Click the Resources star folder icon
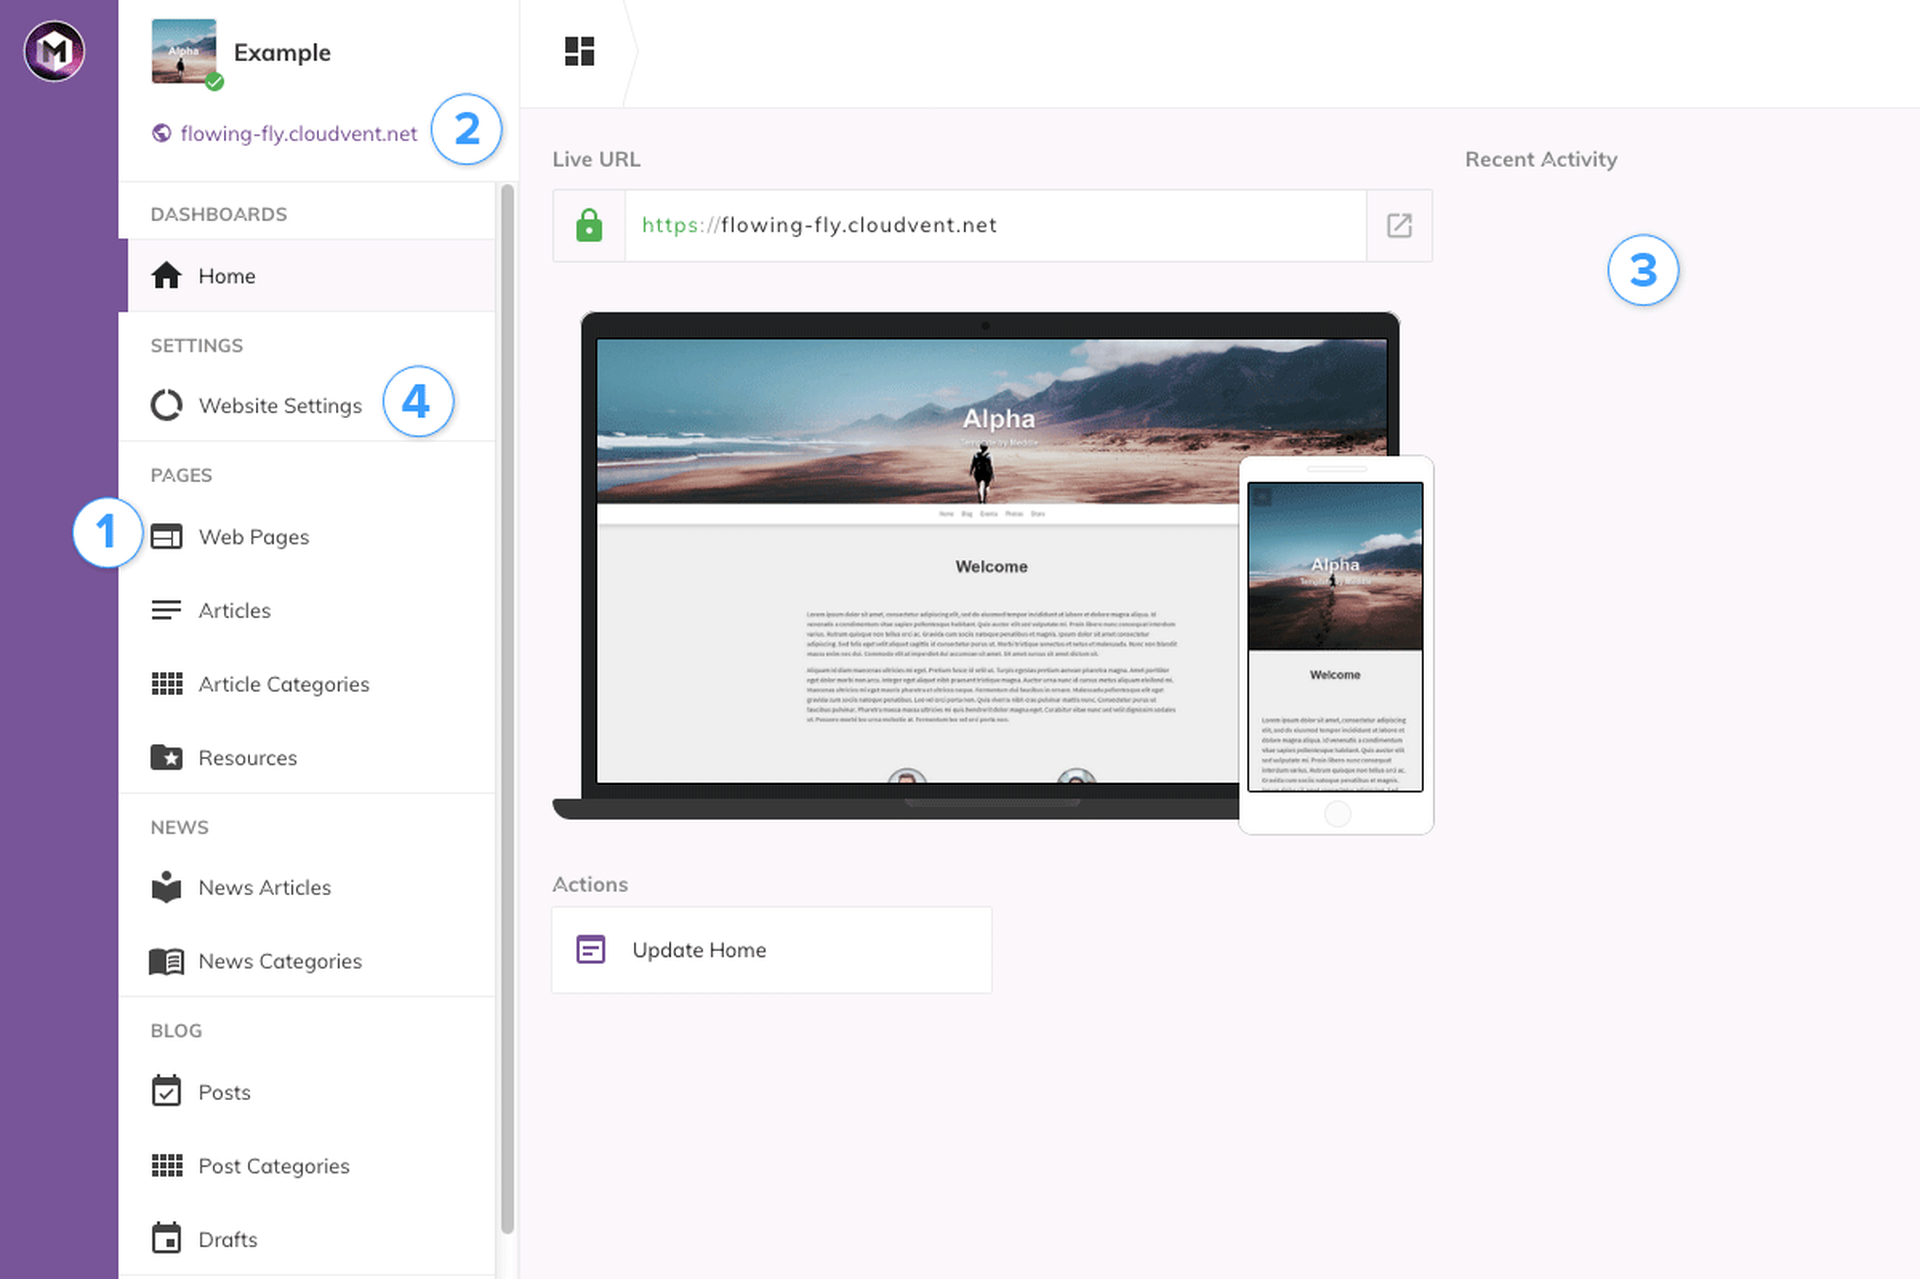 click(166, 758)
